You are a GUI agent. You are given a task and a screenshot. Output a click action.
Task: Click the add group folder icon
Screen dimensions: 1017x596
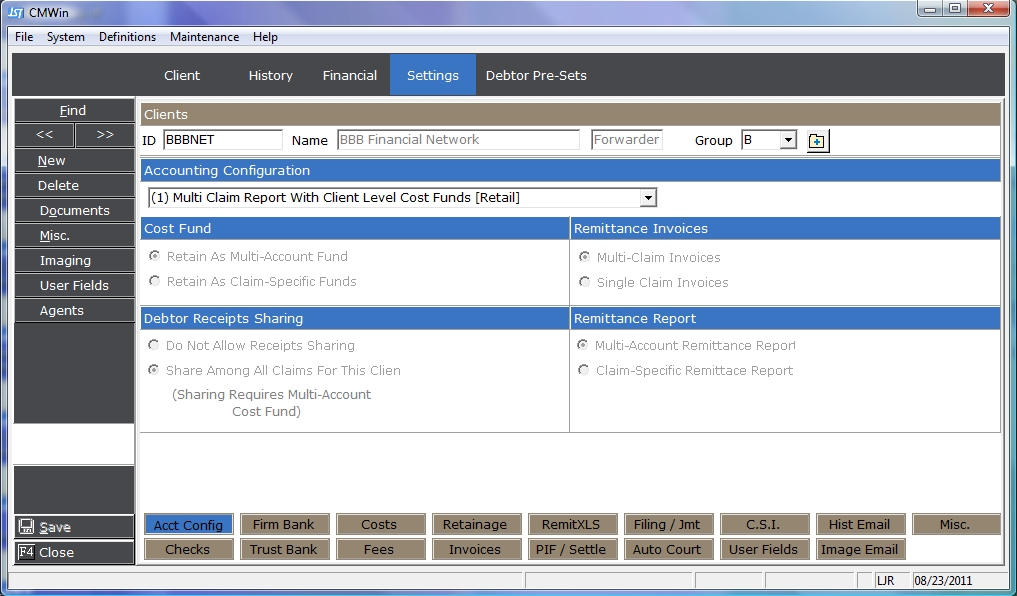point(817,141)
